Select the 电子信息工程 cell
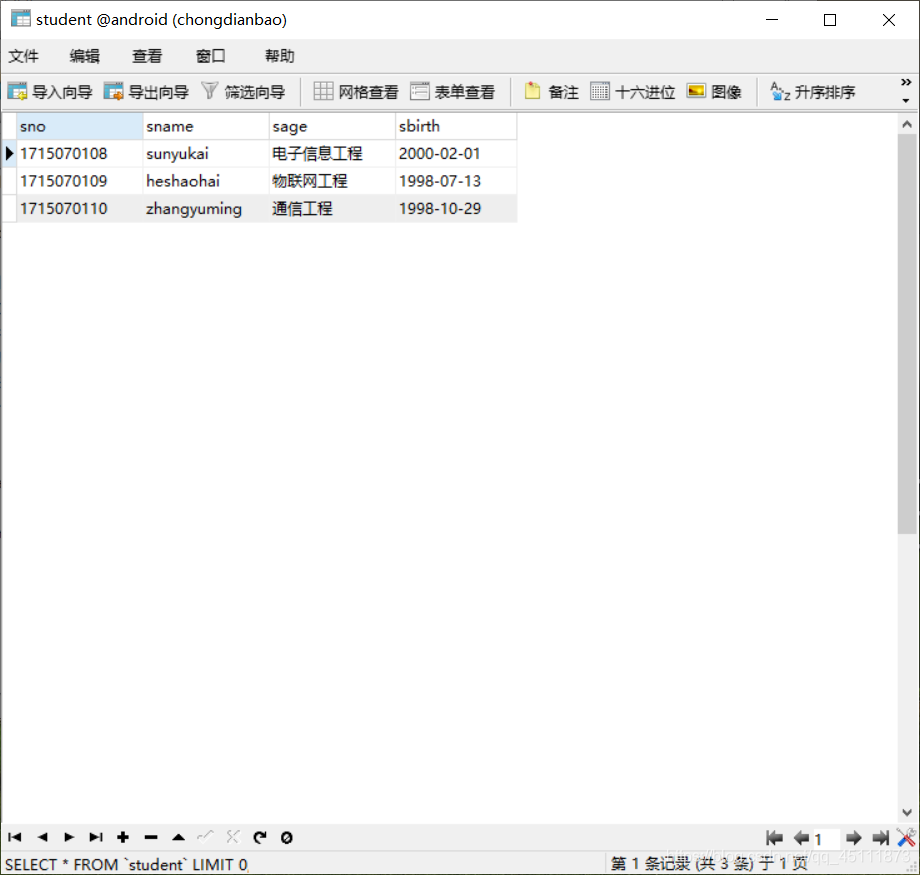Viewport: 920px width, 875px height. (x=332, y=154)
